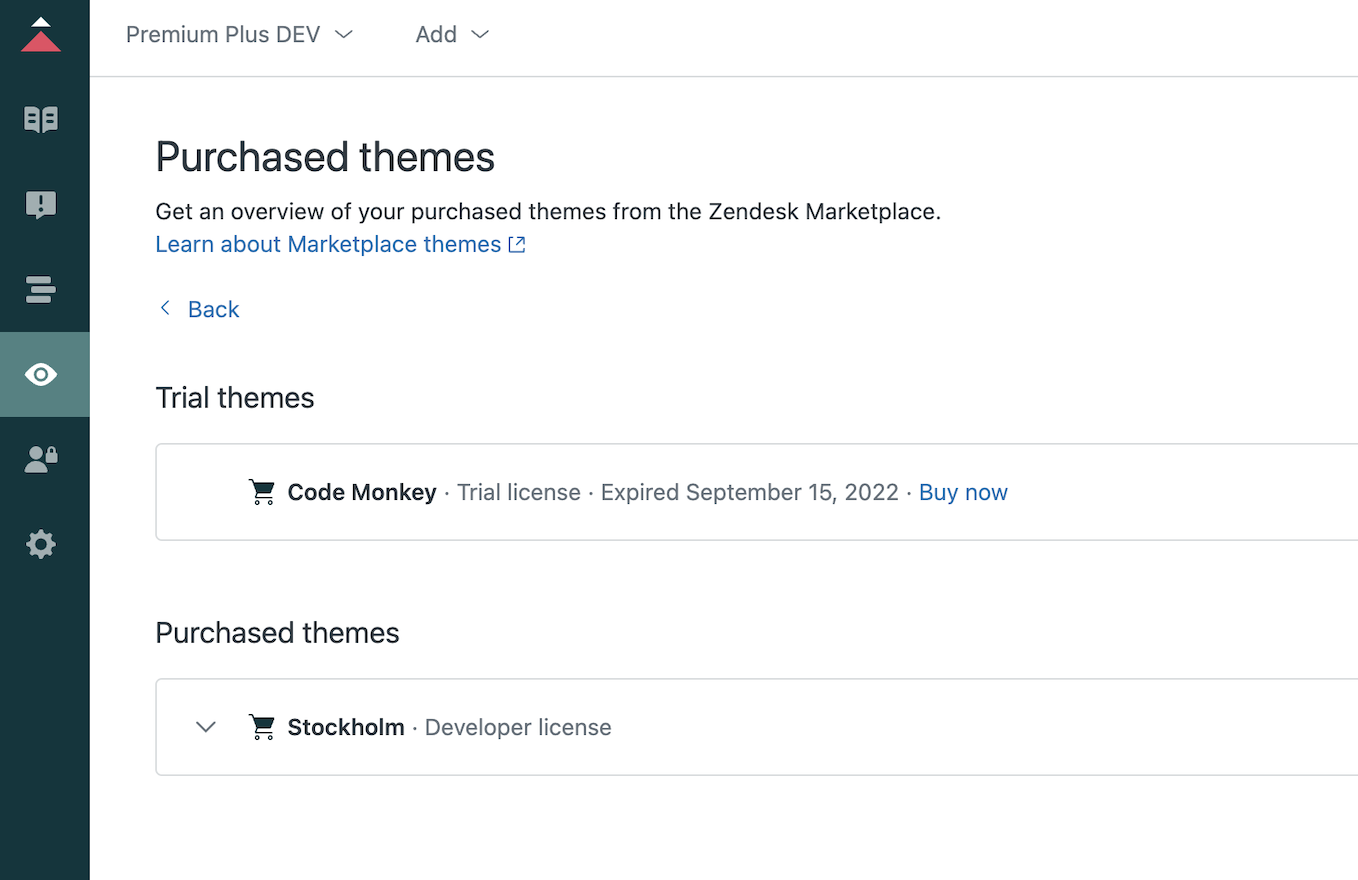Screen dimensions: 1358x880
Task: Open the Moderate content speech-bubble icon
Action: click(41, 205)
